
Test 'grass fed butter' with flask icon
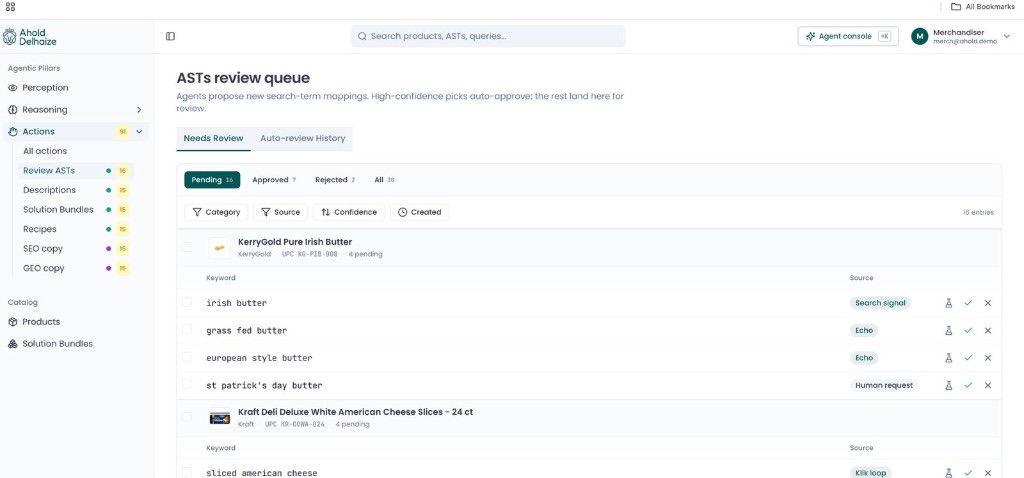(949, 330)
